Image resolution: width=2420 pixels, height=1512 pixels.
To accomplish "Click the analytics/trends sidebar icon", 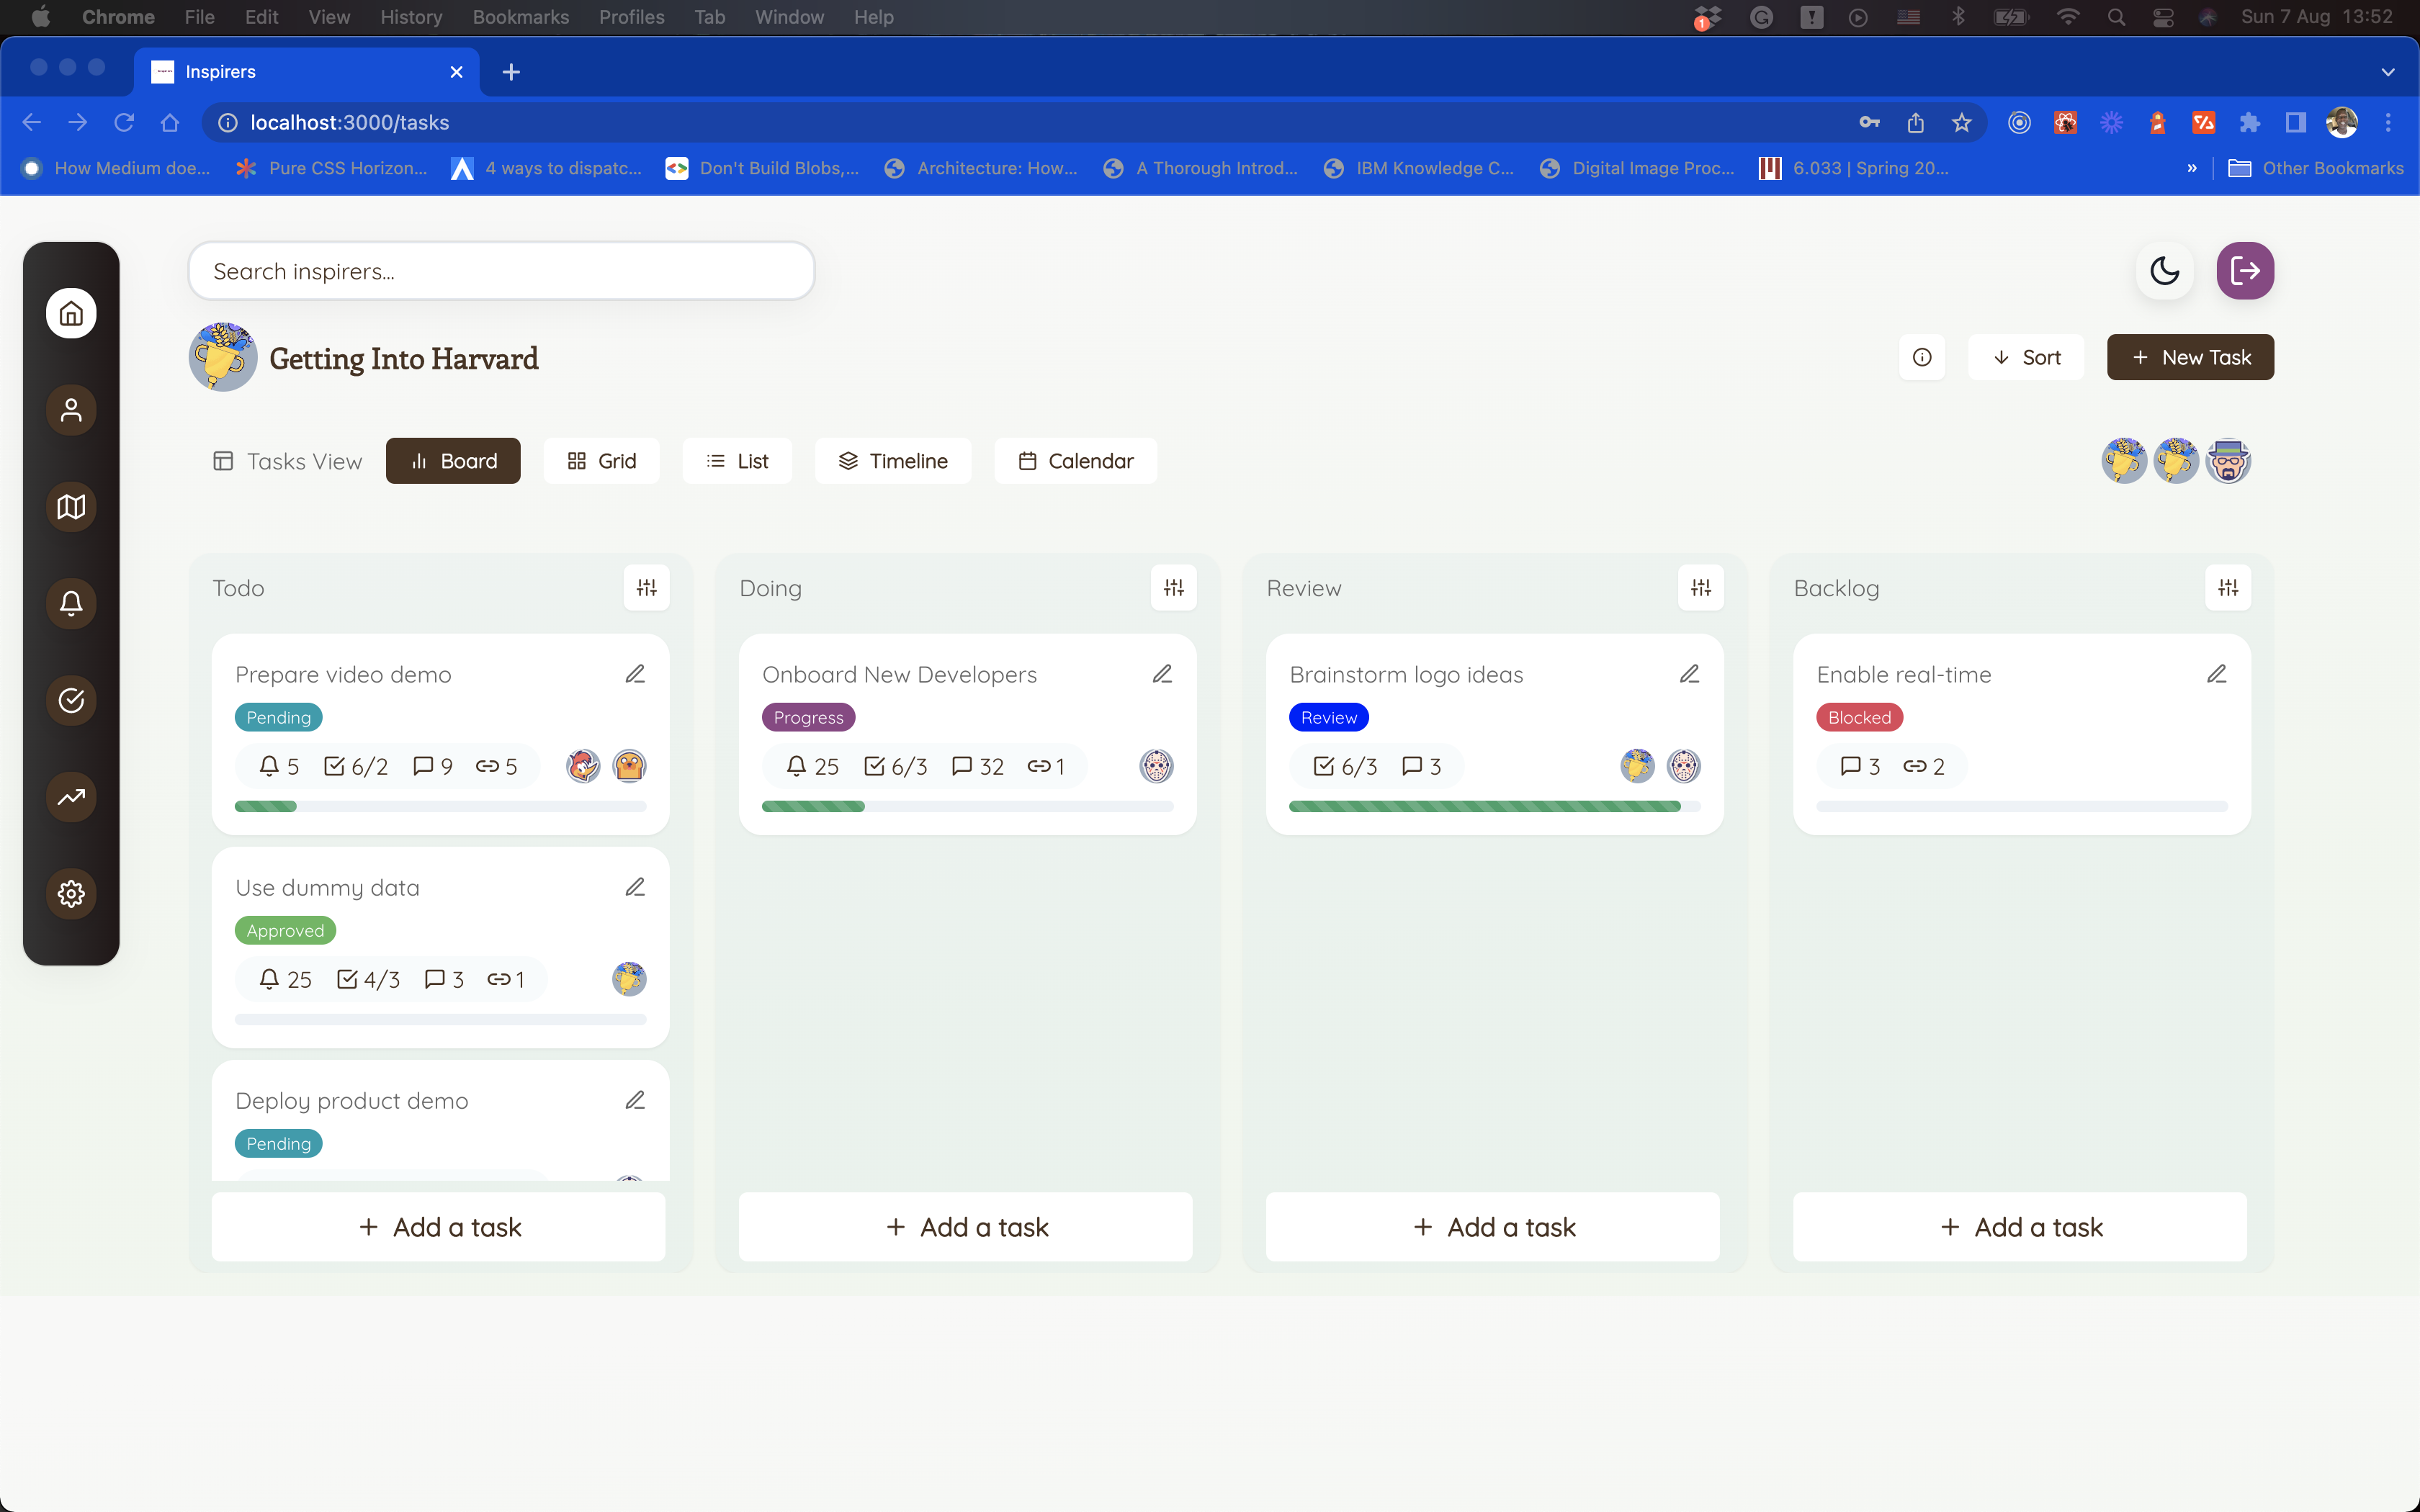I will [70, 796].
